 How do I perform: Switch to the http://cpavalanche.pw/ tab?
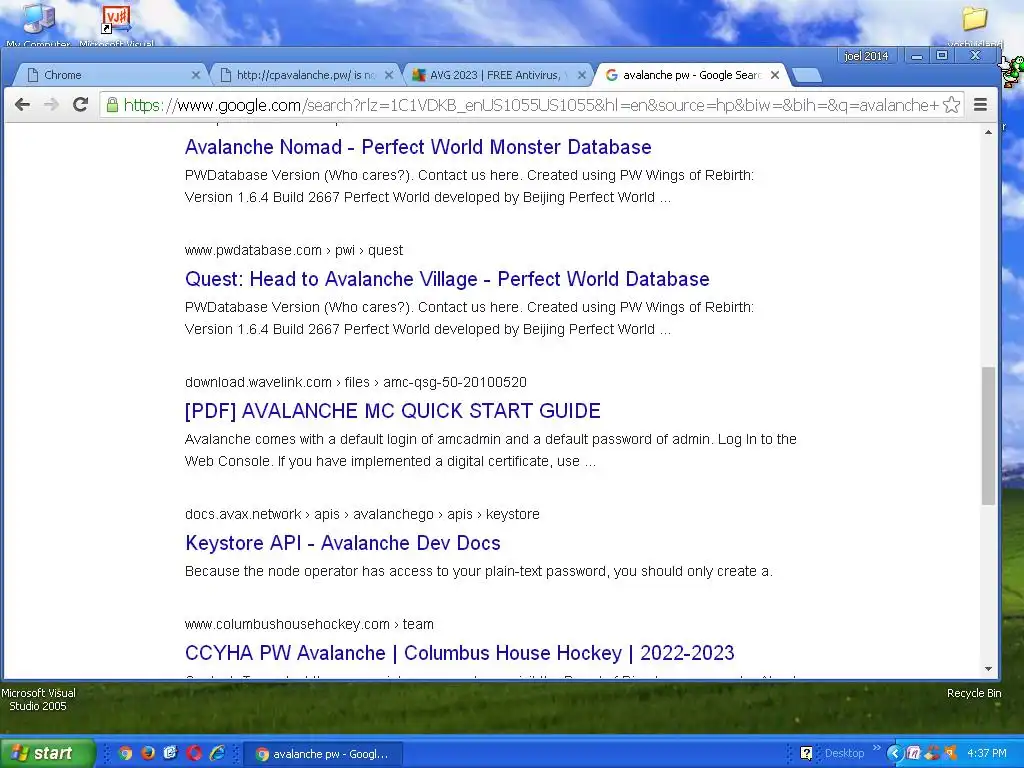click(x=306, y=75)
